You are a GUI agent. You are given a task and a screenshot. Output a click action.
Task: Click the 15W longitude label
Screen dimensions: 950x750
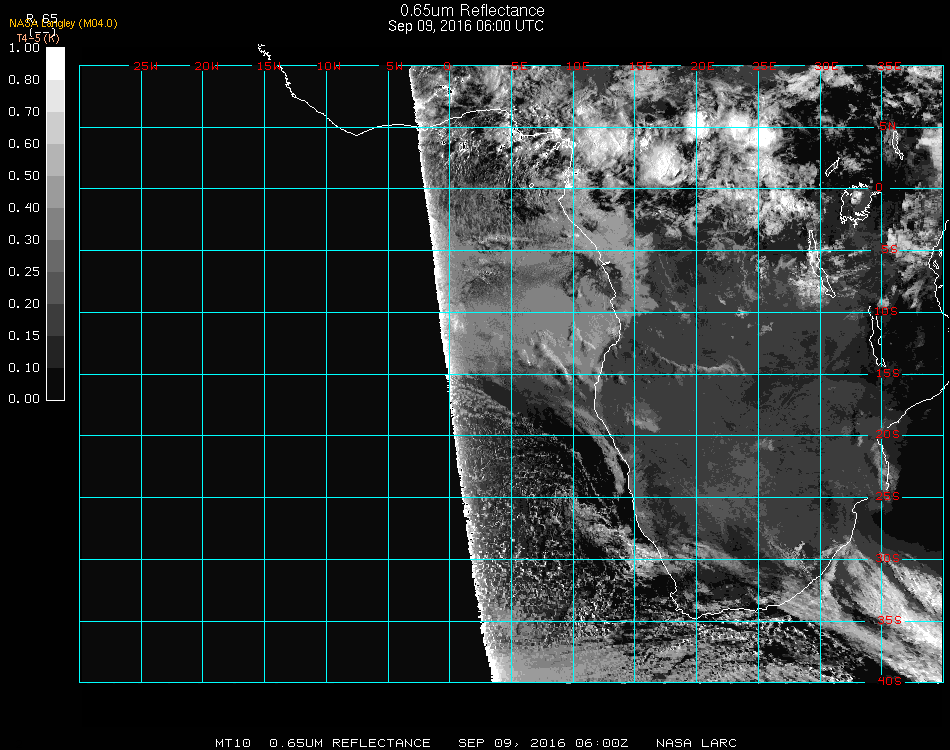(268, 67)
